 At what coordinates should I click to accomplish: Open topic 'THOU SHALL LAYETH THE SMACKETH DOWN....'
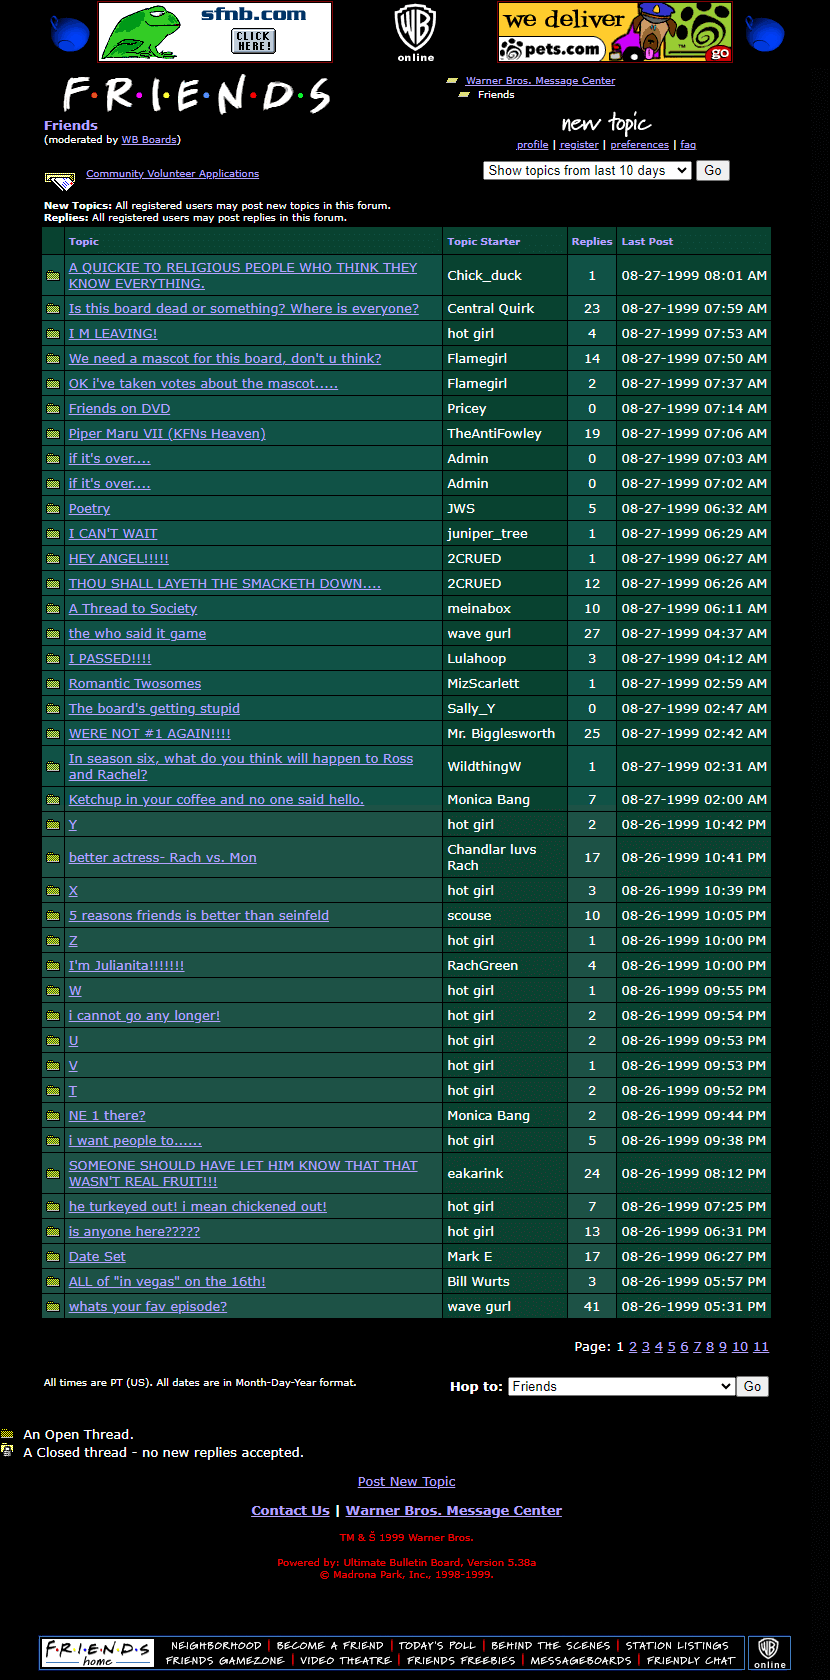[x=225, y=584]
